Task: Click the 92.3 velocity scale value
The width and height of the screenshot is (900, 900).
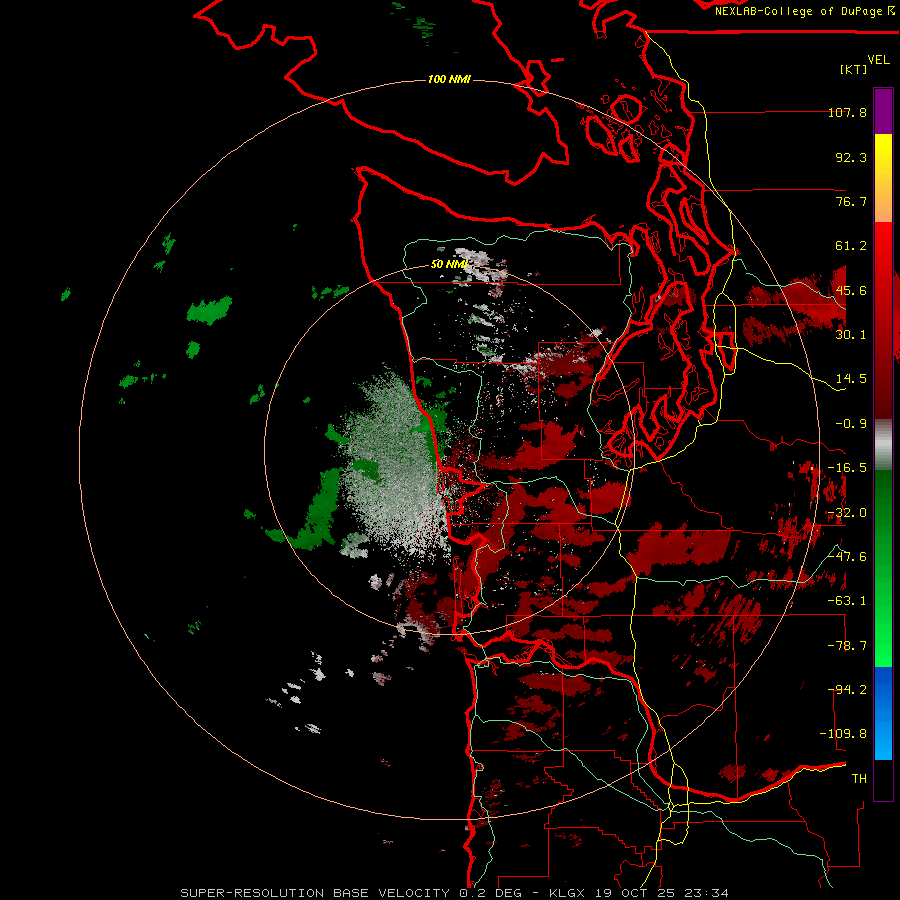Action: (851, 157)
